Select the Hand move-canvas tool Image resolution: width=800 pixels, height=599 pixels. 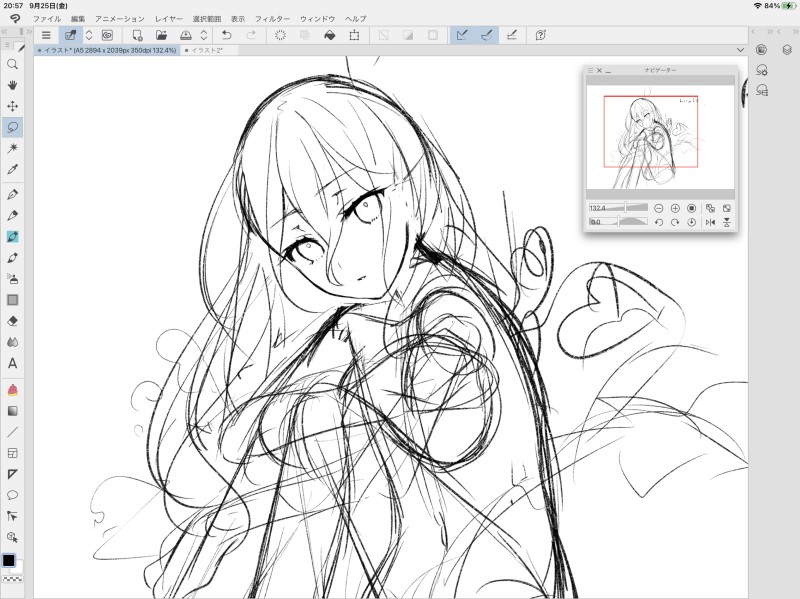(13, 85)
